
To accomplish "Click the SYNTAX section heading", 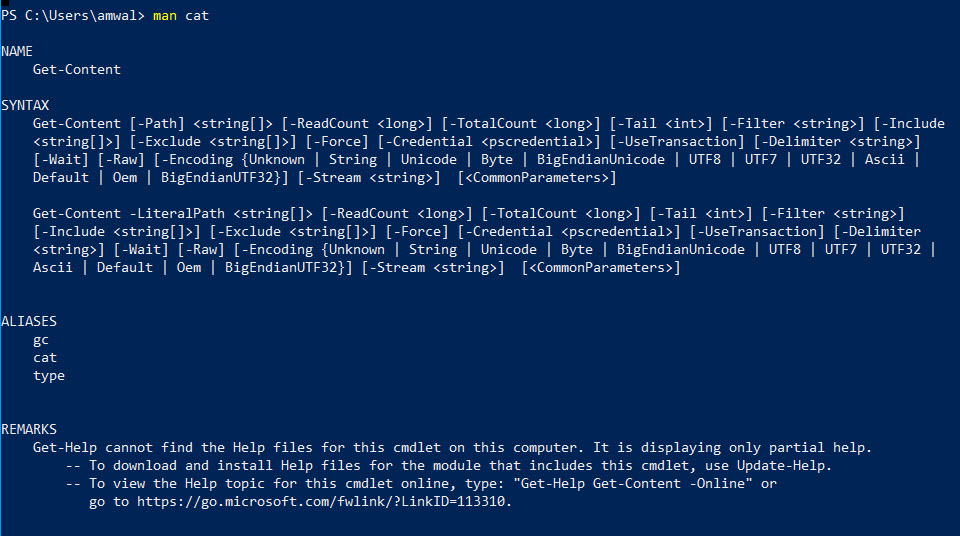I will coord(25,105).
